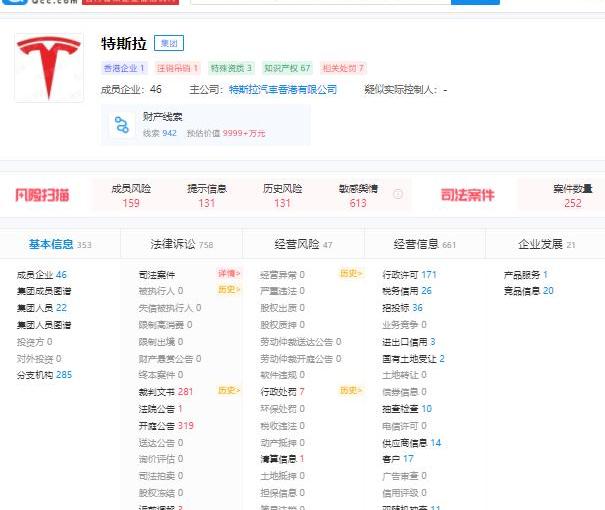Open 清算信息 1 entry

[x=282, y=459]
